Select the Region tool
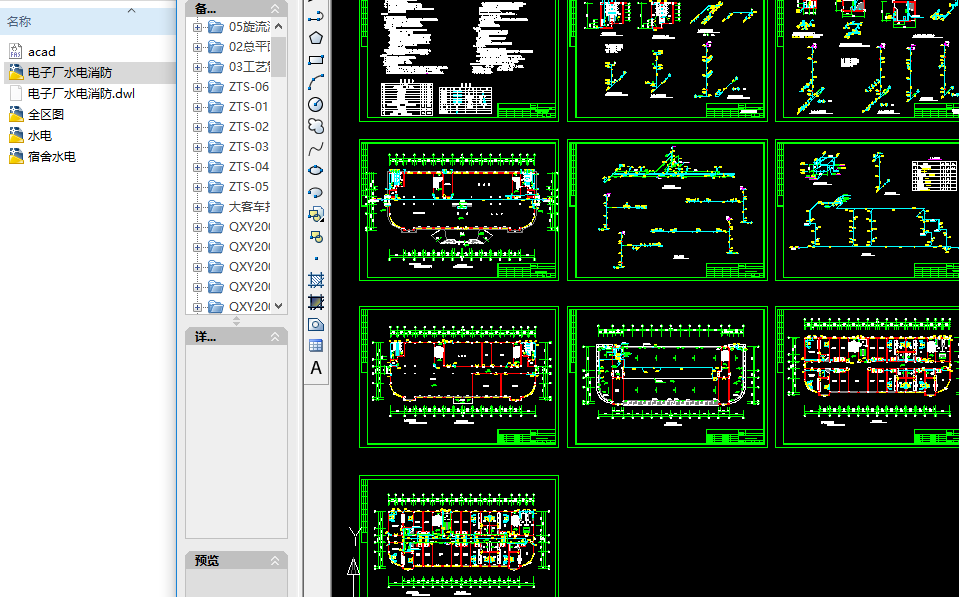 316,324
